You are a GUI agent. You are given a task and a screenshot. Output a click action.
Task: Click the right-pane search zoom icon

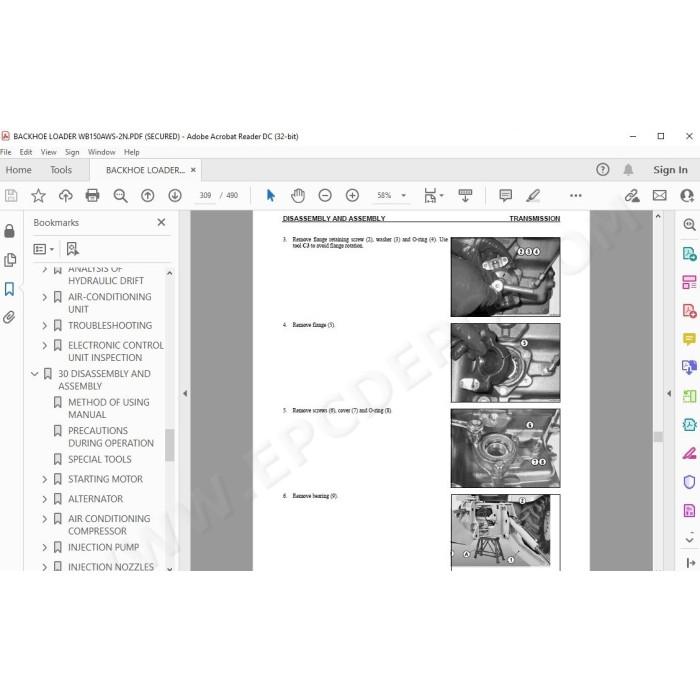(x=689, y=225)
